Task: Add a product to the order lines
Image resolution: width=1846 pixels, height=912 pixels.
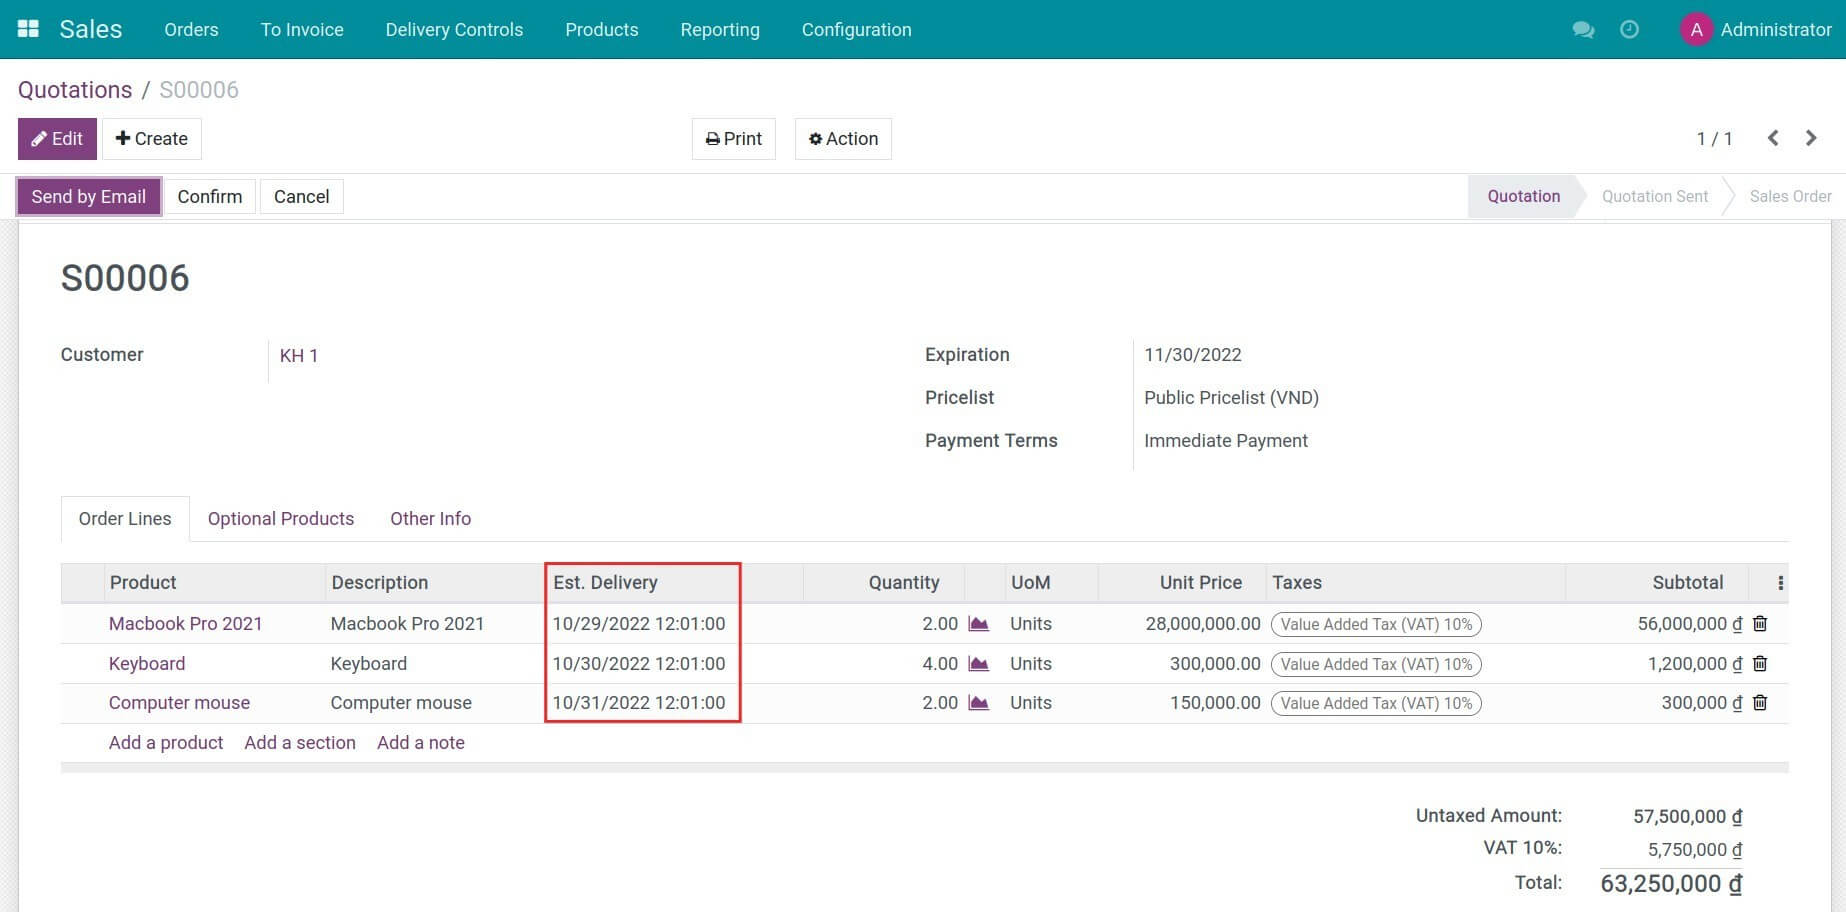Action: pos(165,742)
